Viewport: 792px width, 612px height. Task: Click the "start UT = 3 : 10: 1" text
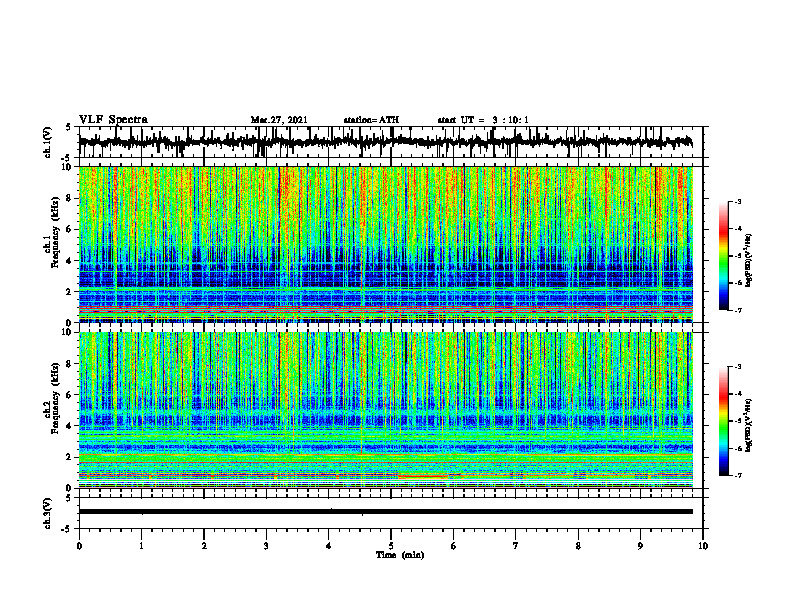483,120
